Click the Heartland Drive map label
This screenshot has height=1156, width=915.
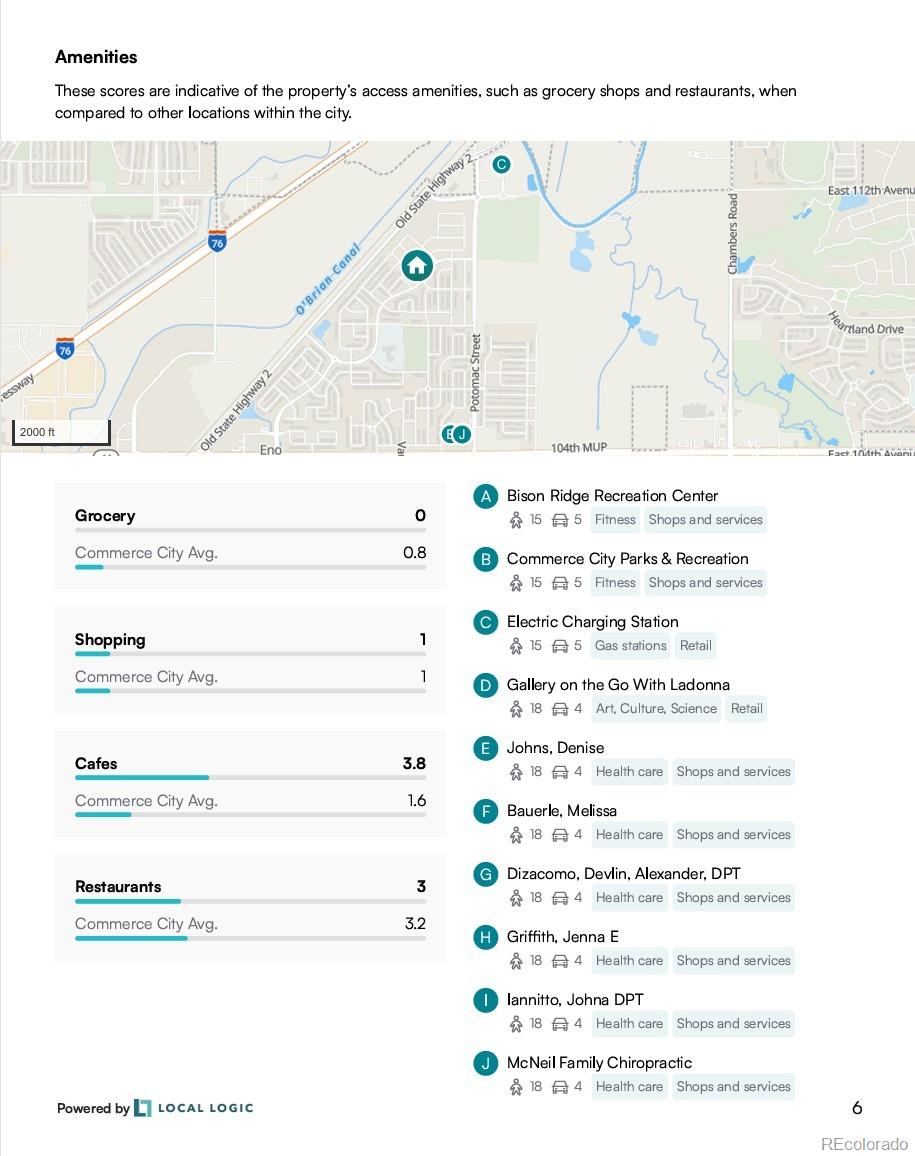[x=866, y=324]
